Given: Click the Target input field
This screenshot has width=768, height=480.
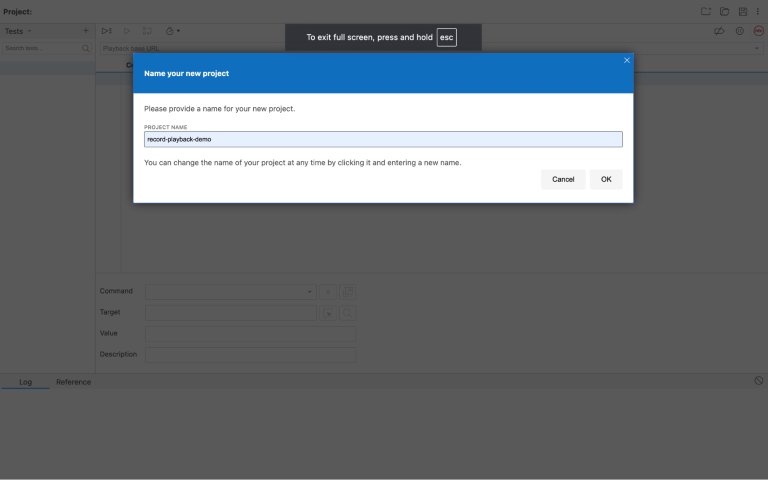Looking at the screenshot, I should pos(231,312).
